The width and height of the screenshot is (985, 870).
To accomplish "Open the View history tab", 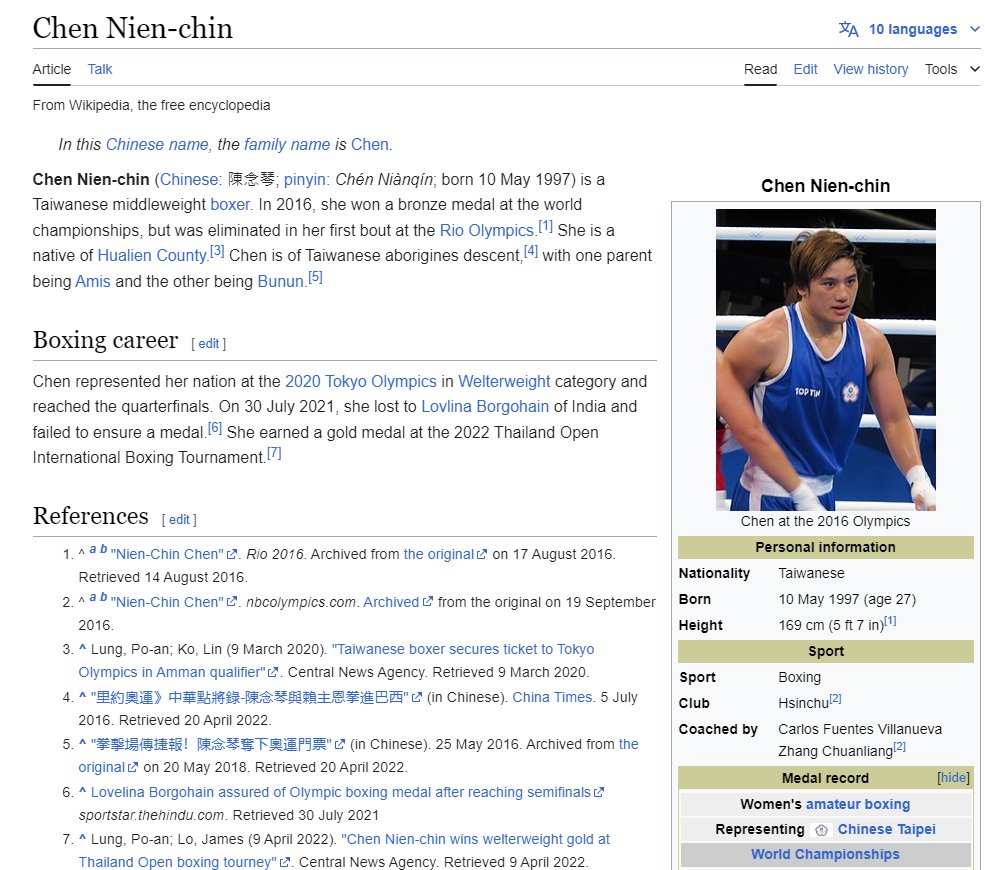I will tap(871, 69).
